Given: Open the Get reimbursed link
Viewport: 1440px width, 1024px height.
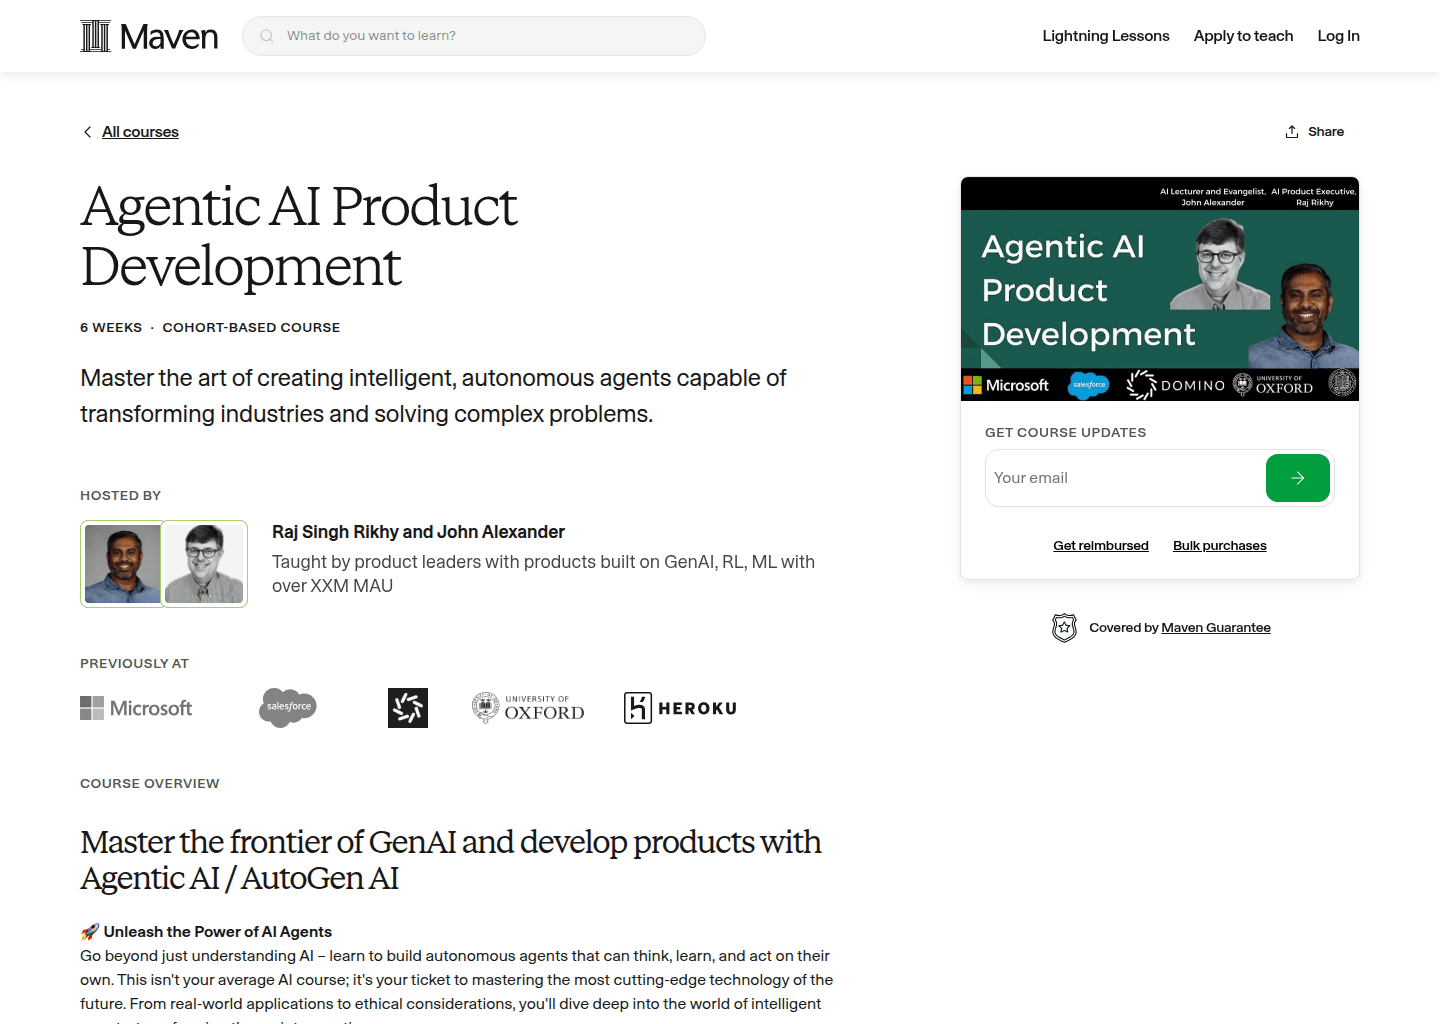Looking at the screenshot, I should pyautogui.click(x=1101, y=545).
